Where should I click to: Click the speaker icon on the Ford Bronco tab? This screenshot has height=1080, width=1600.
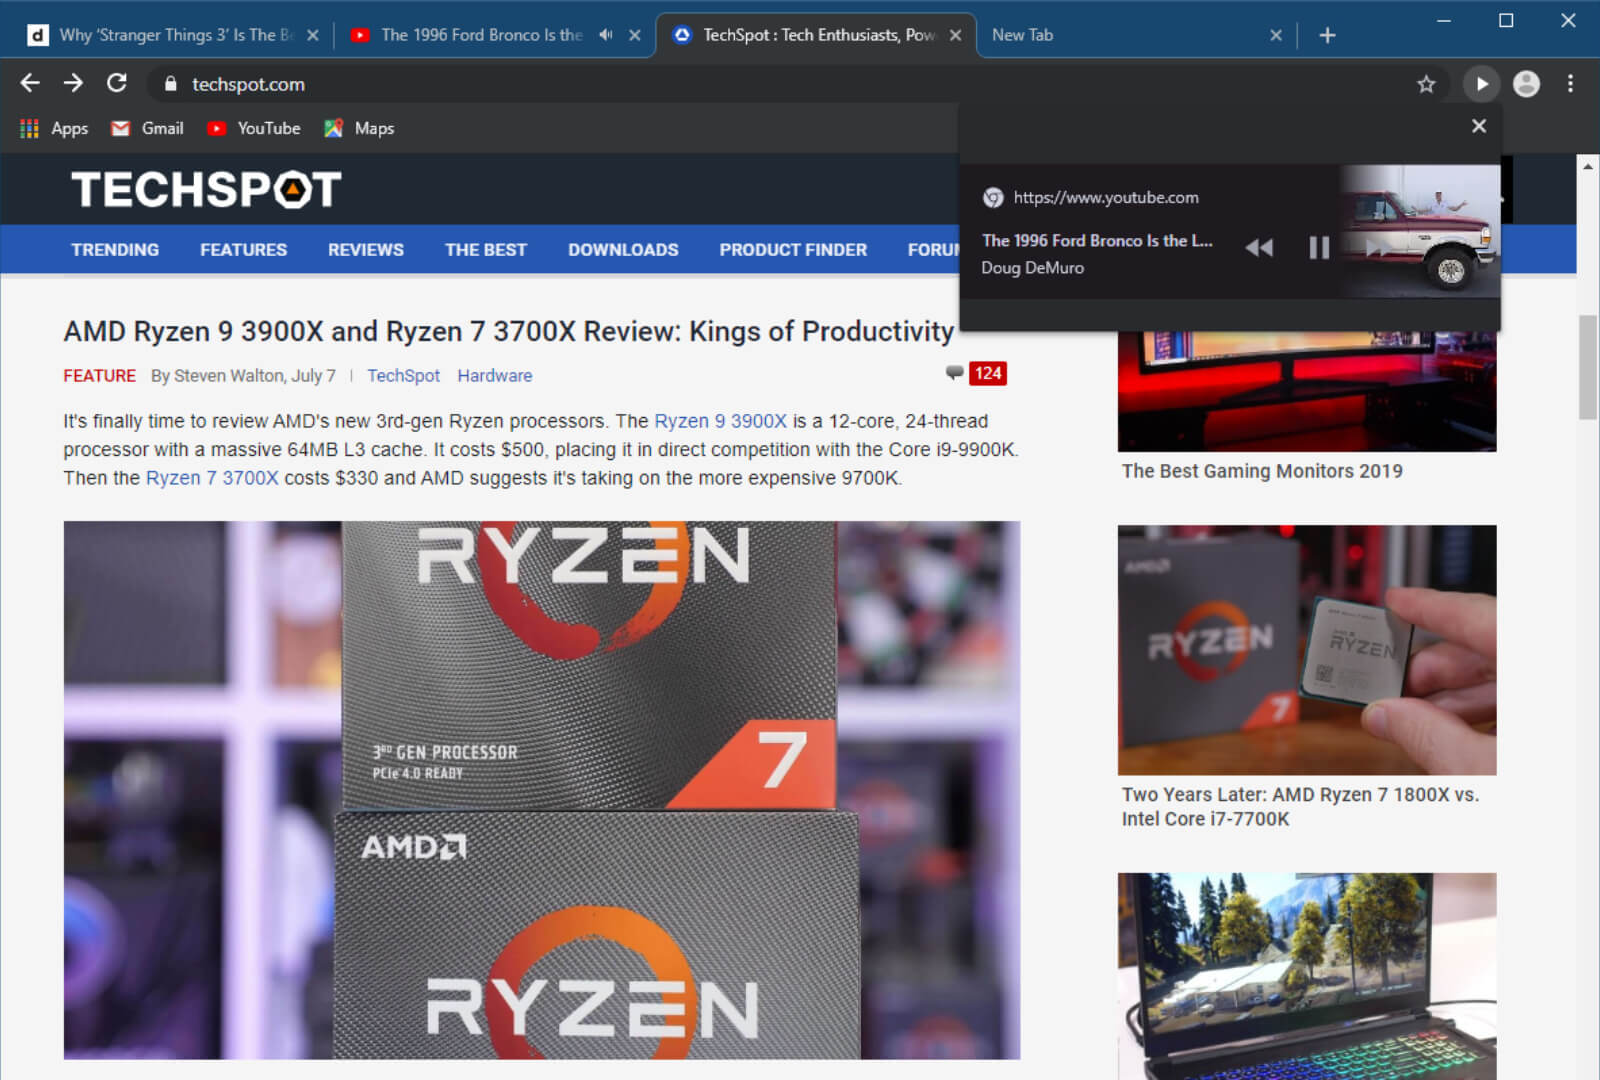pyautogui.click(x=605, y=35)
